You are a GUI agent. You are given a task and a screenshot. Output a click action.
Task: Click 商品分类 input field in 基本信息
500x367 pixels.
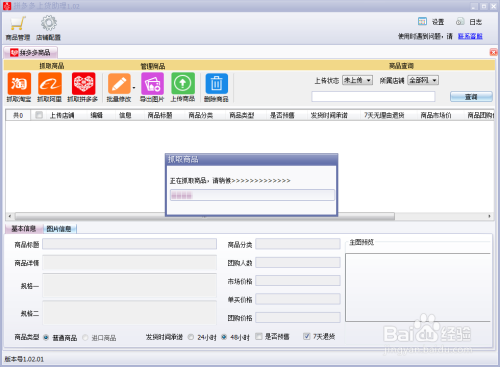298,244
